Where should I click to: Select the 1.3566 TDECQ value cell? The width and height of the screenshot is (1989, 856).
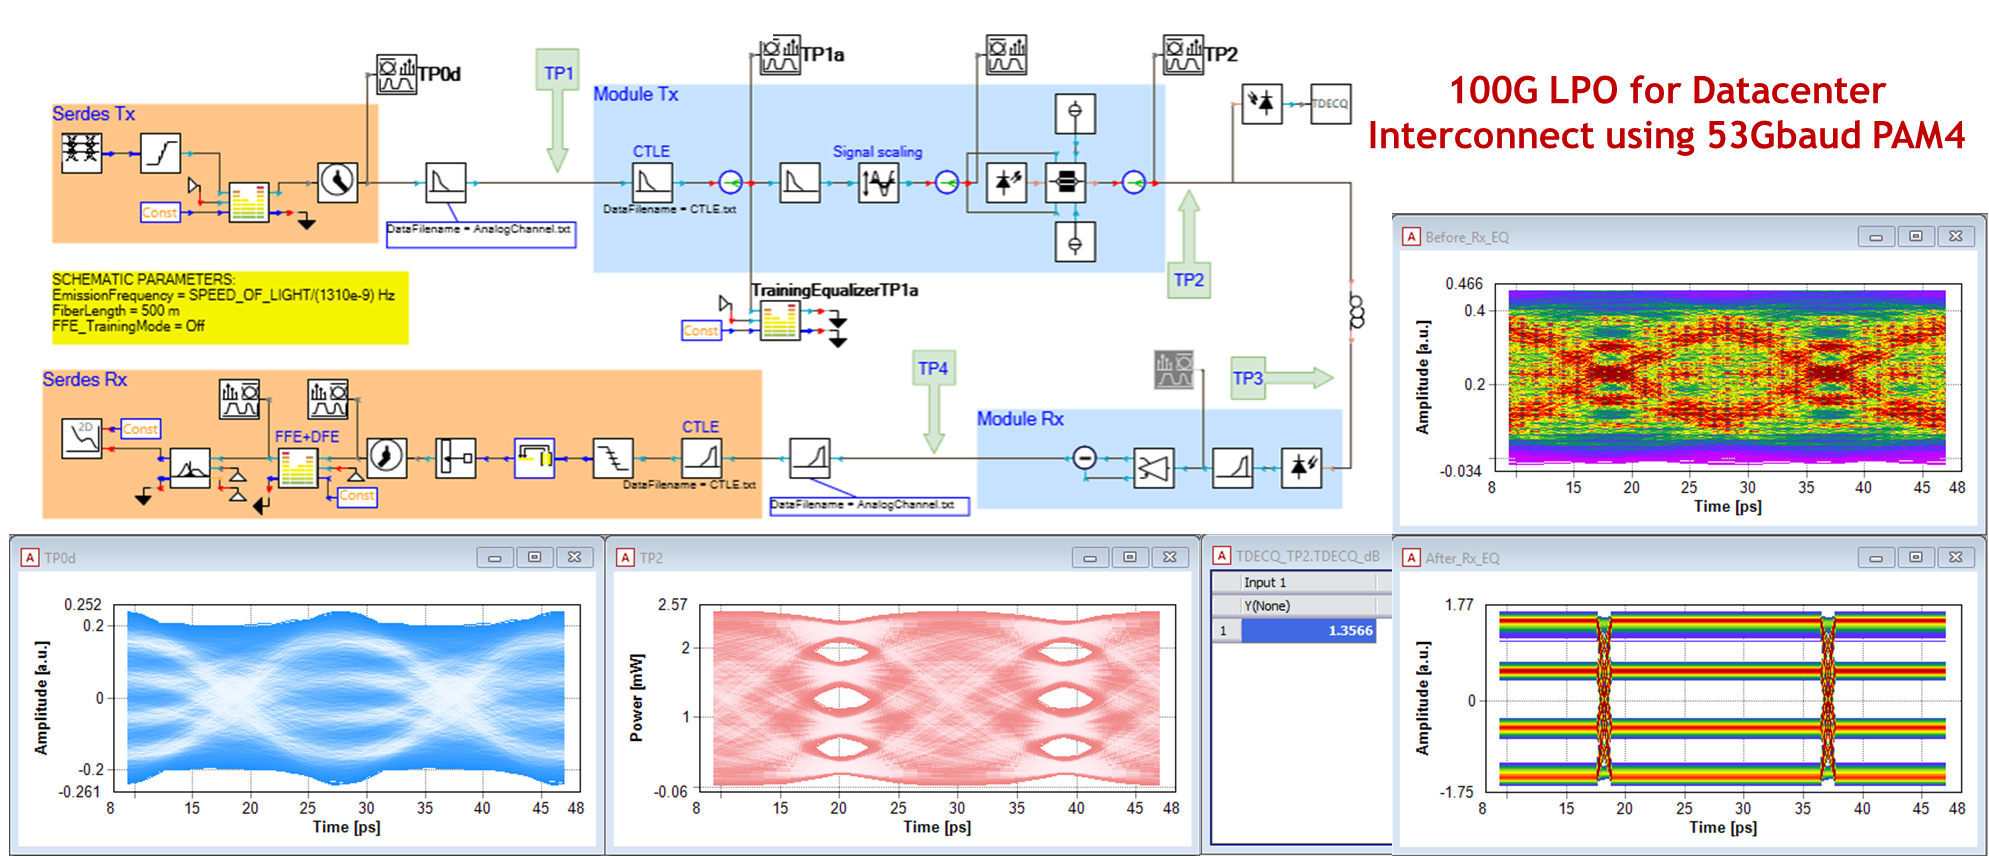[1308, 631]
